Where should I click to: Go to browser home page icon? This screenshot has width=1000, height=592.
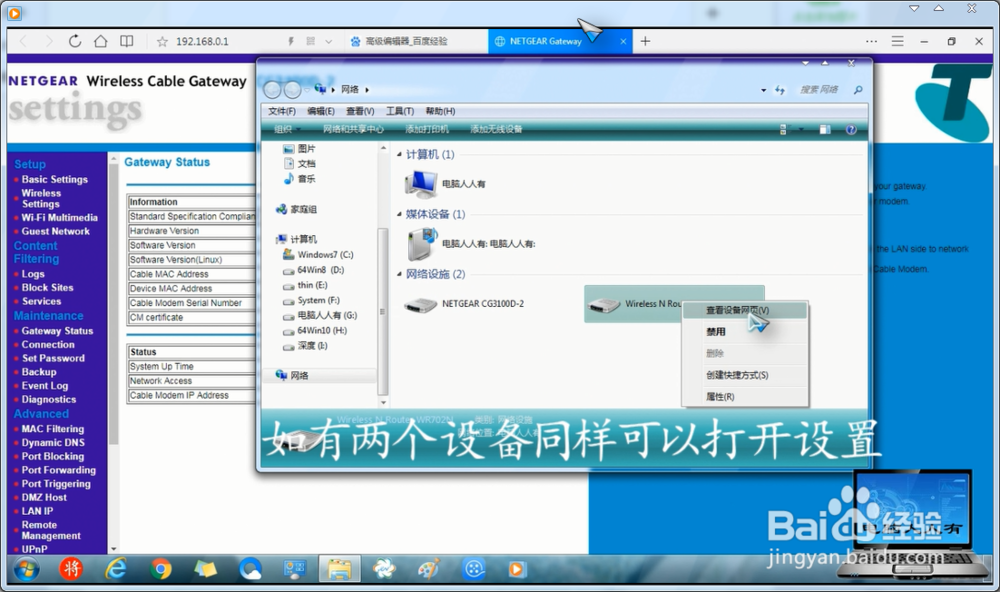pyautogui.click(x=101, y=41)
